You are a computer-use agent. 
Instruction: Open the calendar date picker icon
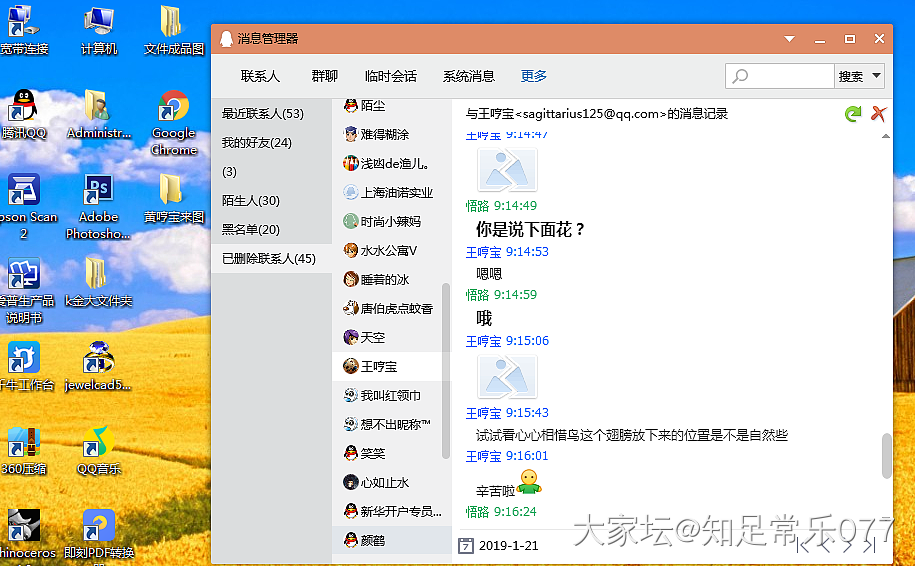[x=465, y=545]
